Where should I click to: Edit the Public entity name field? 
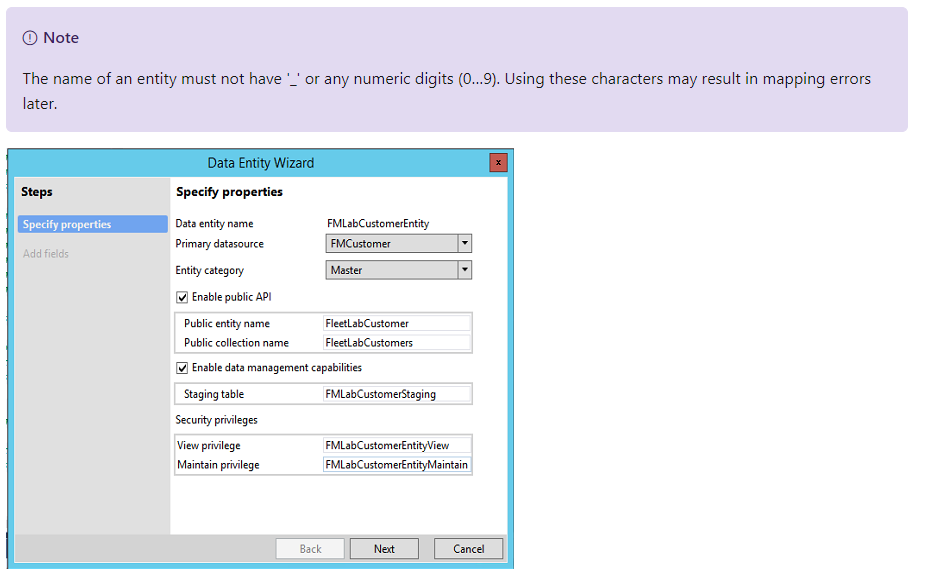click(x=397, y=323)
